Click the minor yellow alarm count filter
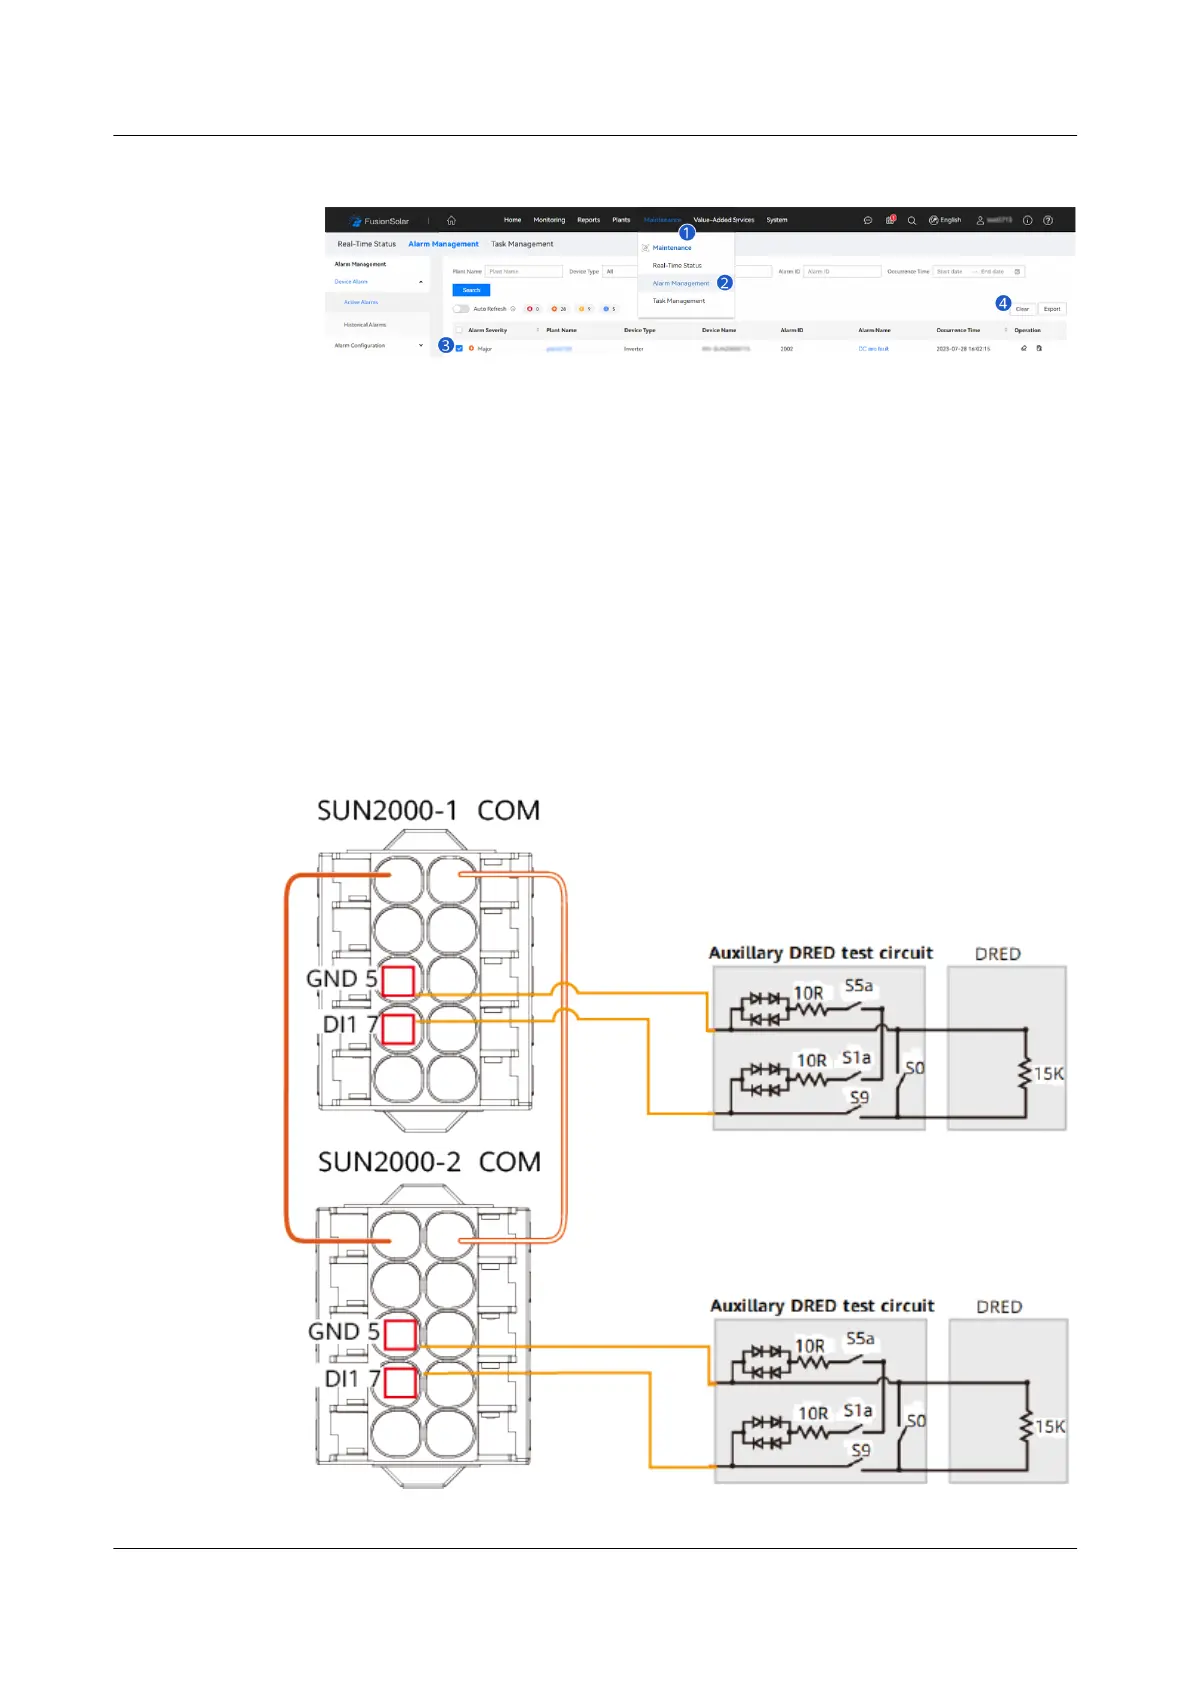Viewport: 1191px width, 1684px height. (585, 309)
